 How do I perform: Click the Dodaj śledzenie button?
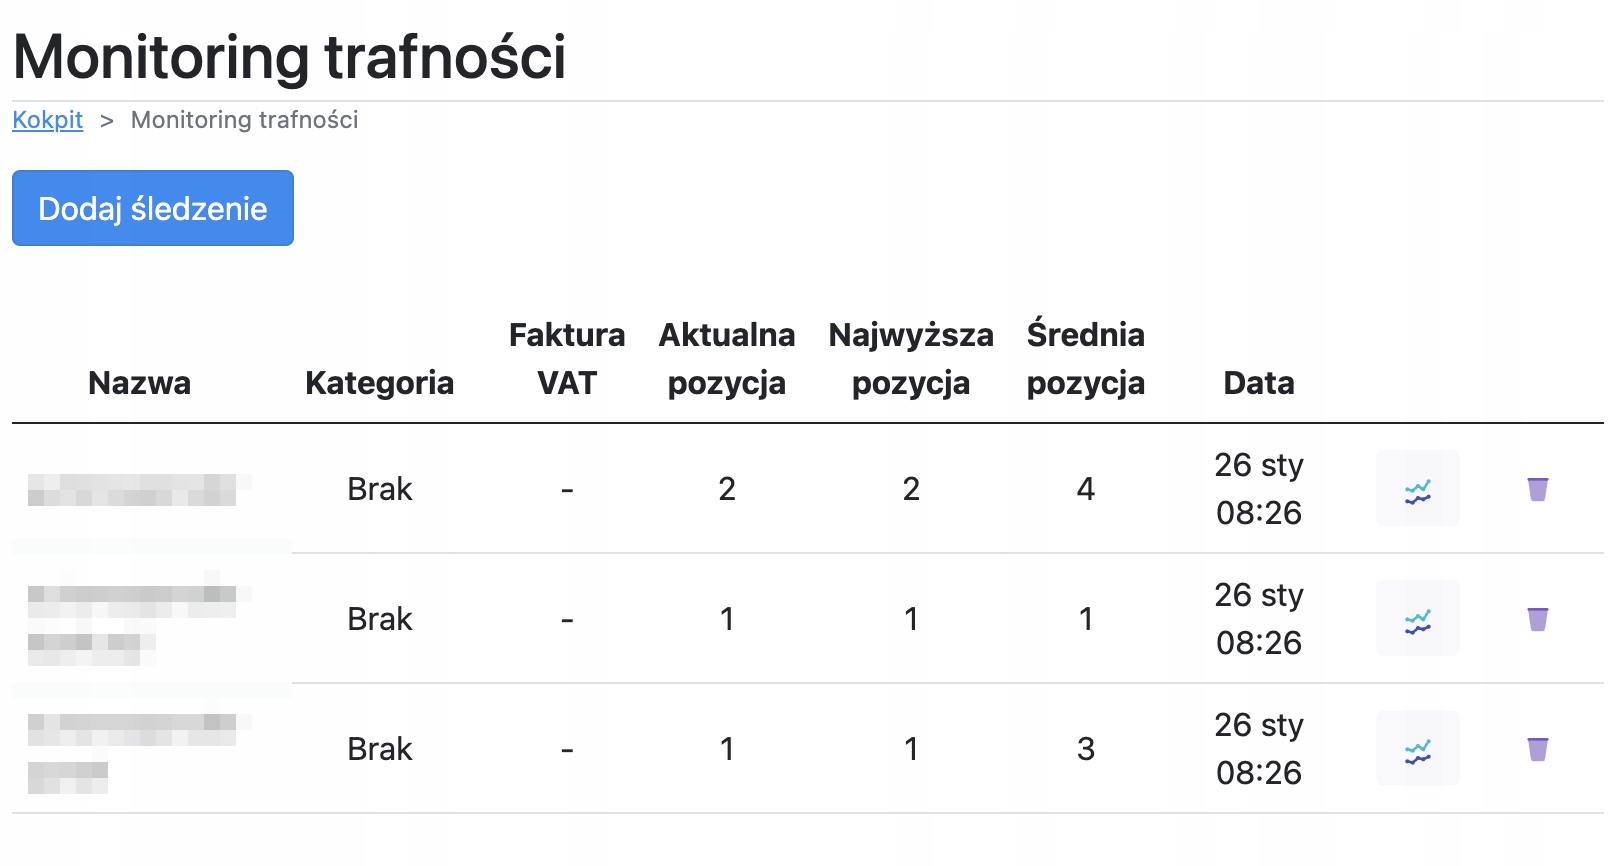pos(153,208)
